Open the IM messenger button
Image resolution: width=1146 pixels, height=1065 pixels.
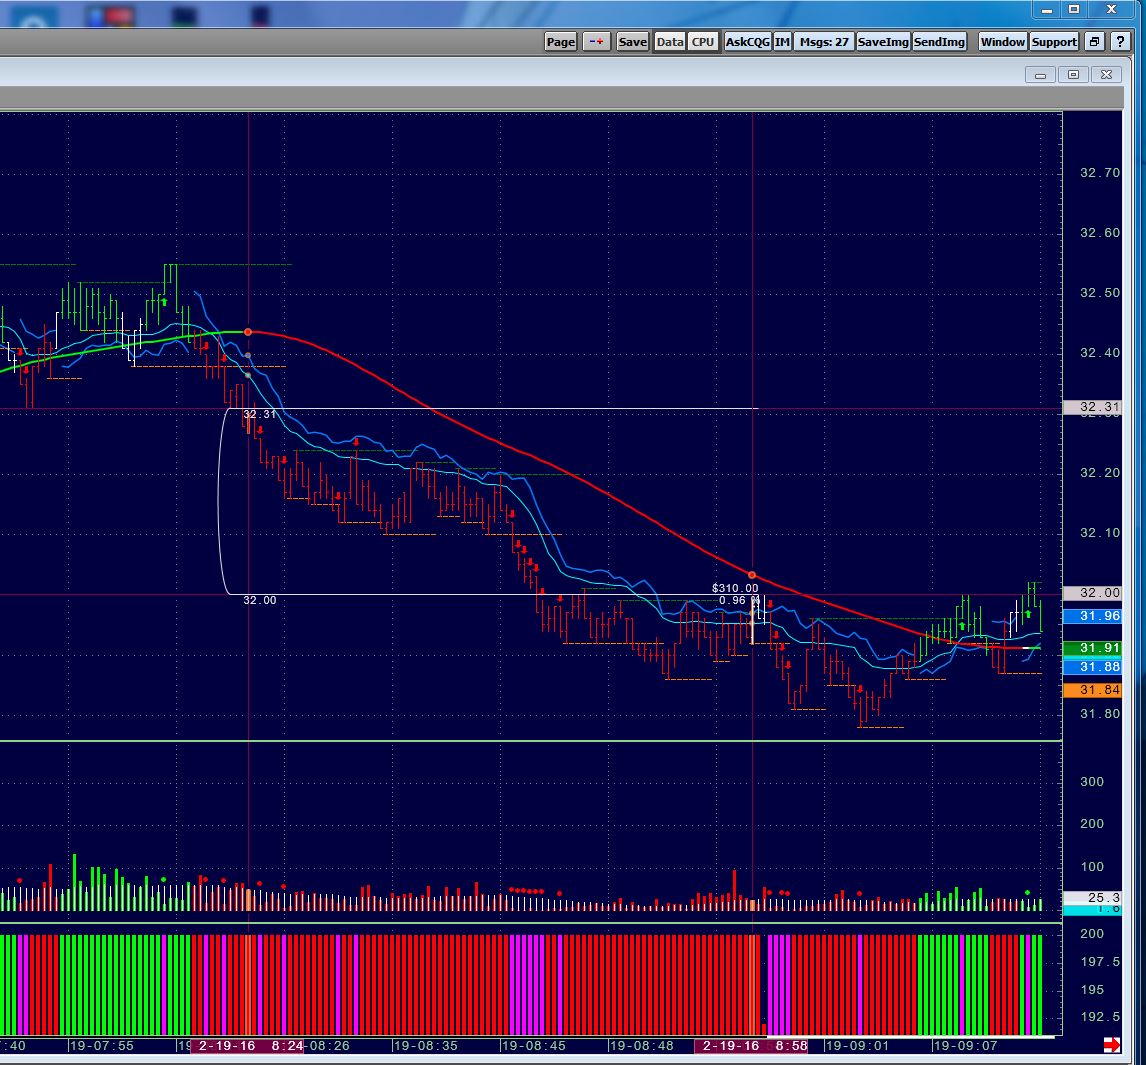coord(782,42)
